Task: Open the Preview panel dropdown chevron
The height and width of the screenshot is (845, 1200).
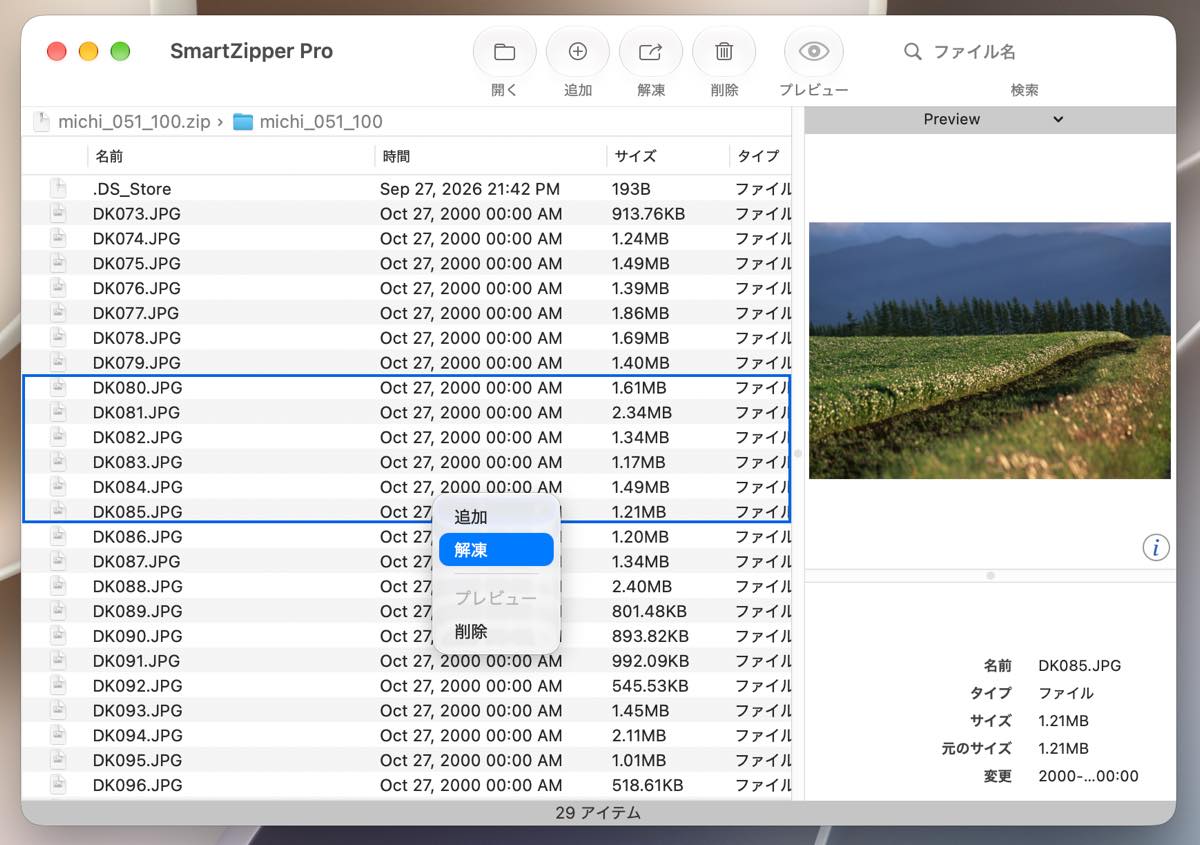Action: coord(1058,119)
